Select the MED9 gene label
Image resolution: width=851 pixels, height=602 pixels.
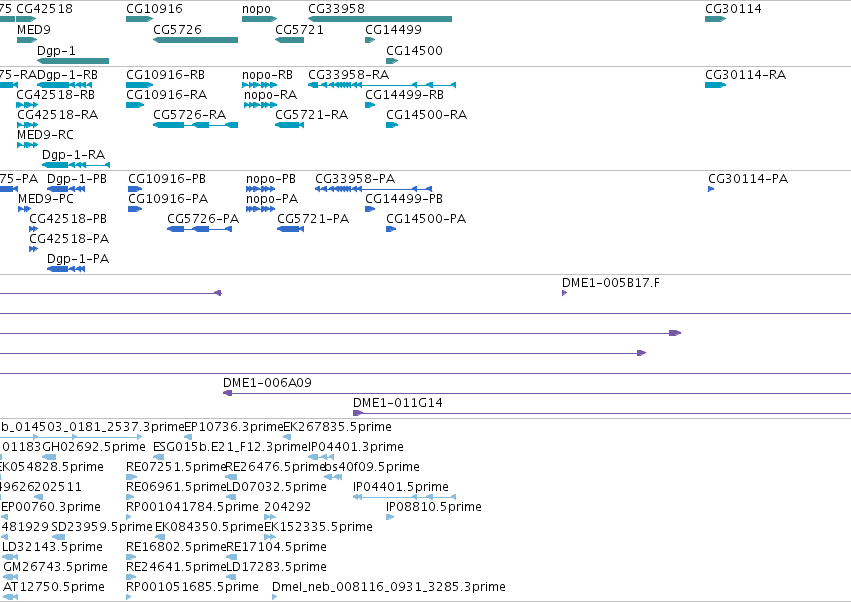(34, 29)
